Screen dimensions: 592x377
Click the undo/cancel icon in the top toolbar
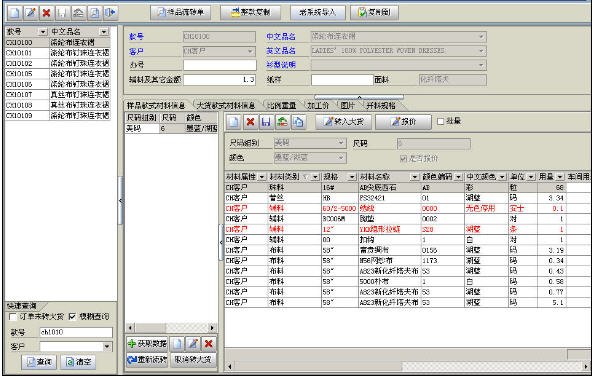coord(78,13)
